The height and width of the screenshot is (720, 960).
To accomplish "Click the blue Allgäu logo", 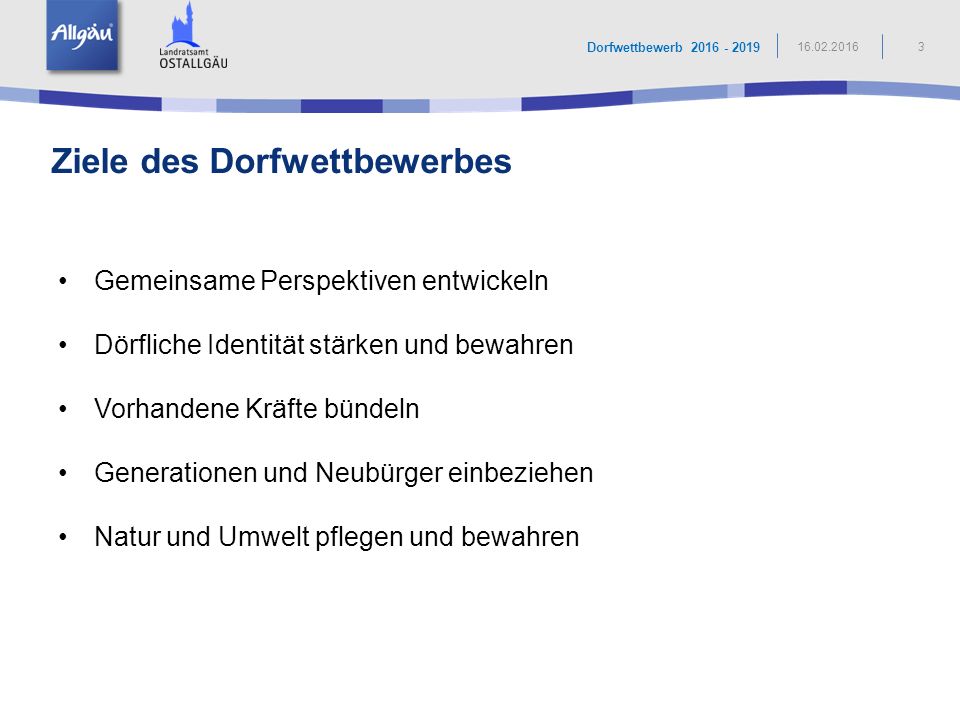I will pyautogui.click(x=82, y=35).
